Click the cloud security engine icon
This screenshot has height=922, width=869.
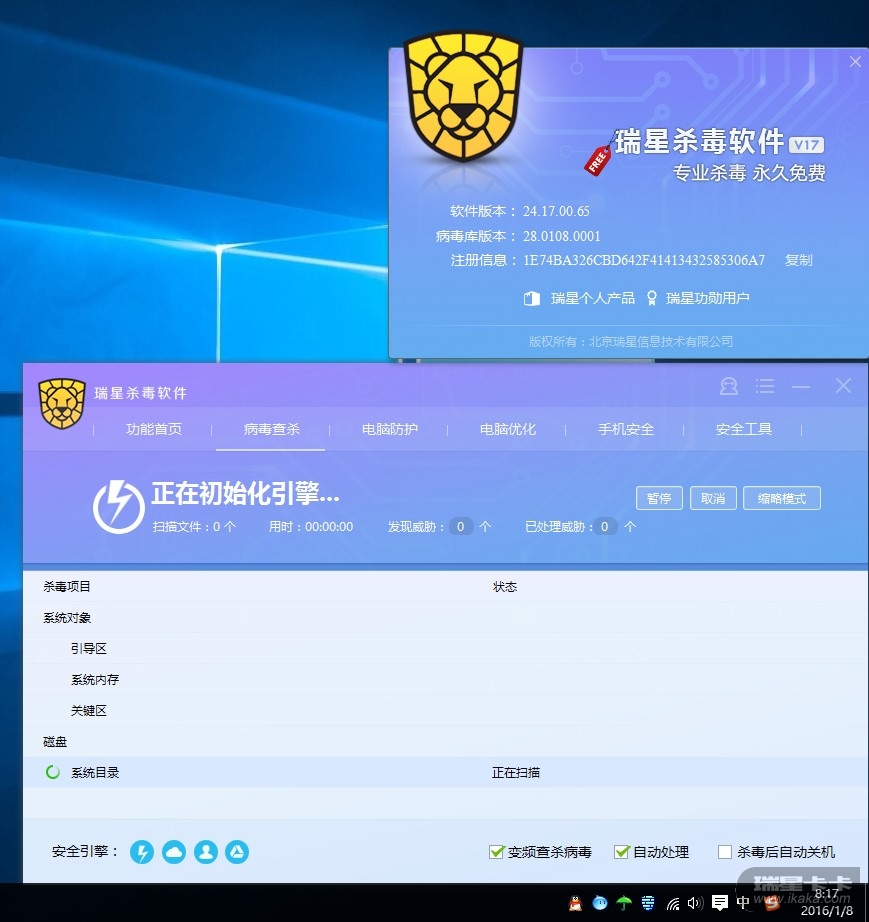174,851
